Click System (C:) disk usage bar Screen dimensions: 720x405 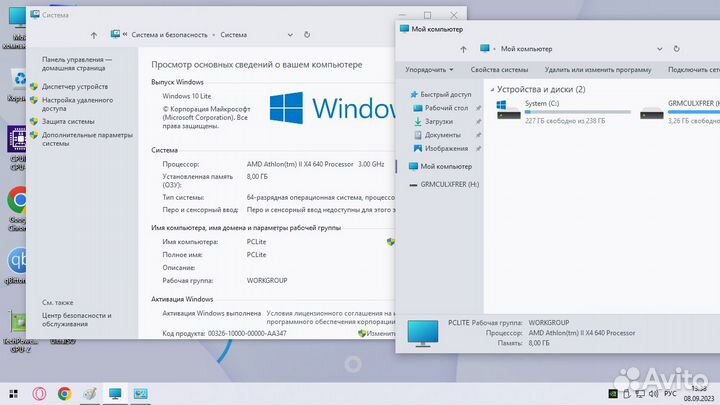coord(578,112)
